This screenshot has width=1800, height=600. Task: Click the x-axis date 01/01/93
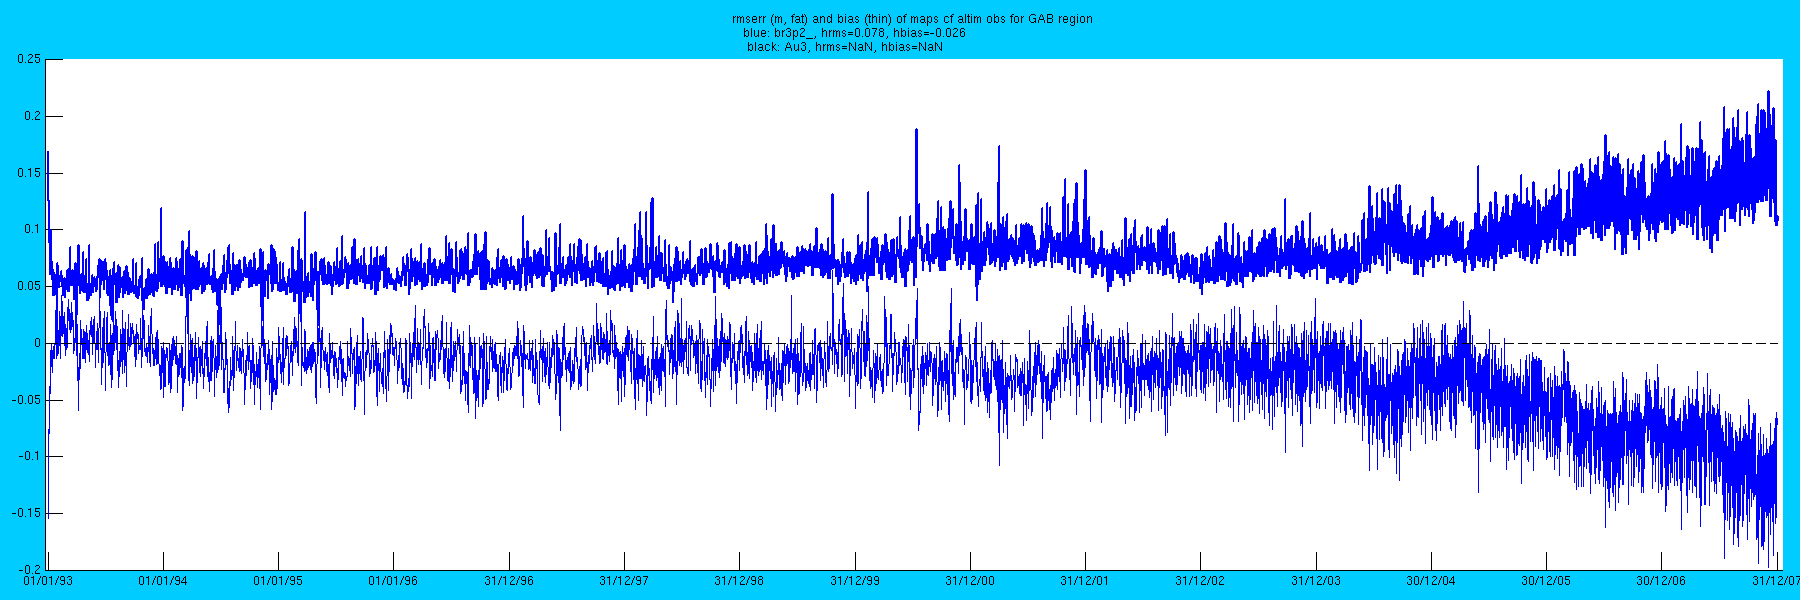47,580
